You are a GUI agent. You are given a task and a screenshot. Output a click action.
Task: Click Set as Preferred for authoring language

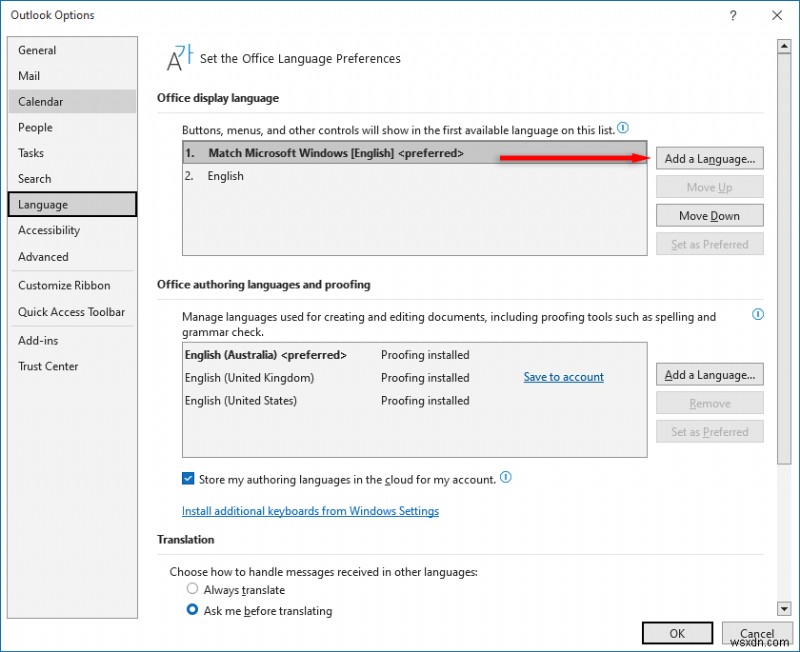709,432
